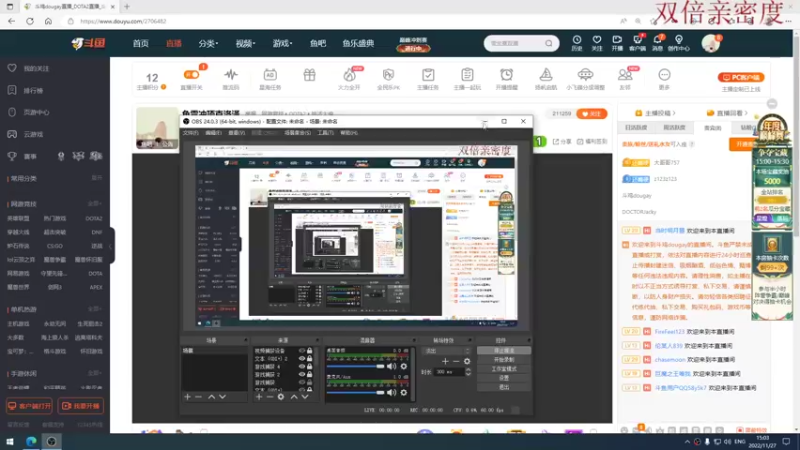Image resolution: width=800 pixels, height=450 pixels.
Task: Open 赛事 trophy icon in sidebar
Action: (x=12, y=156)
